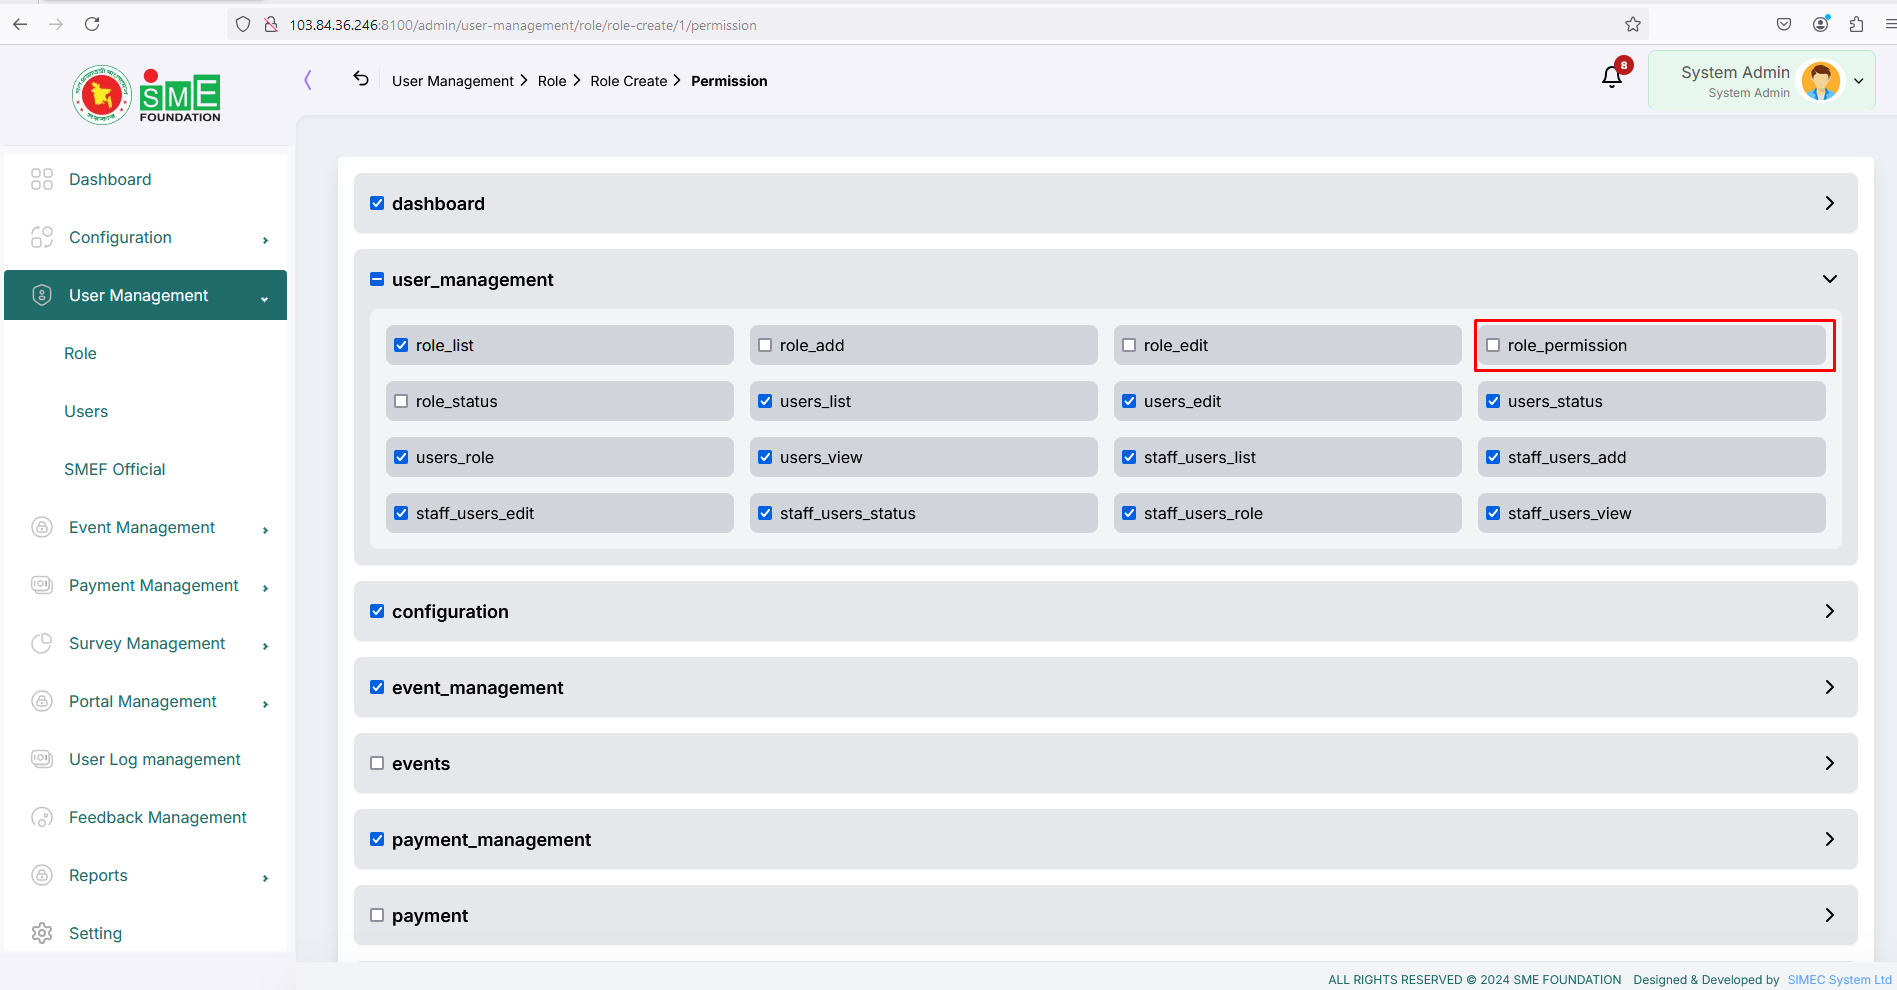Enable the role_edit checkbox
The height and width of the screenshot is (990, 1897).
pyautogui.click(x=1129, y=345)
